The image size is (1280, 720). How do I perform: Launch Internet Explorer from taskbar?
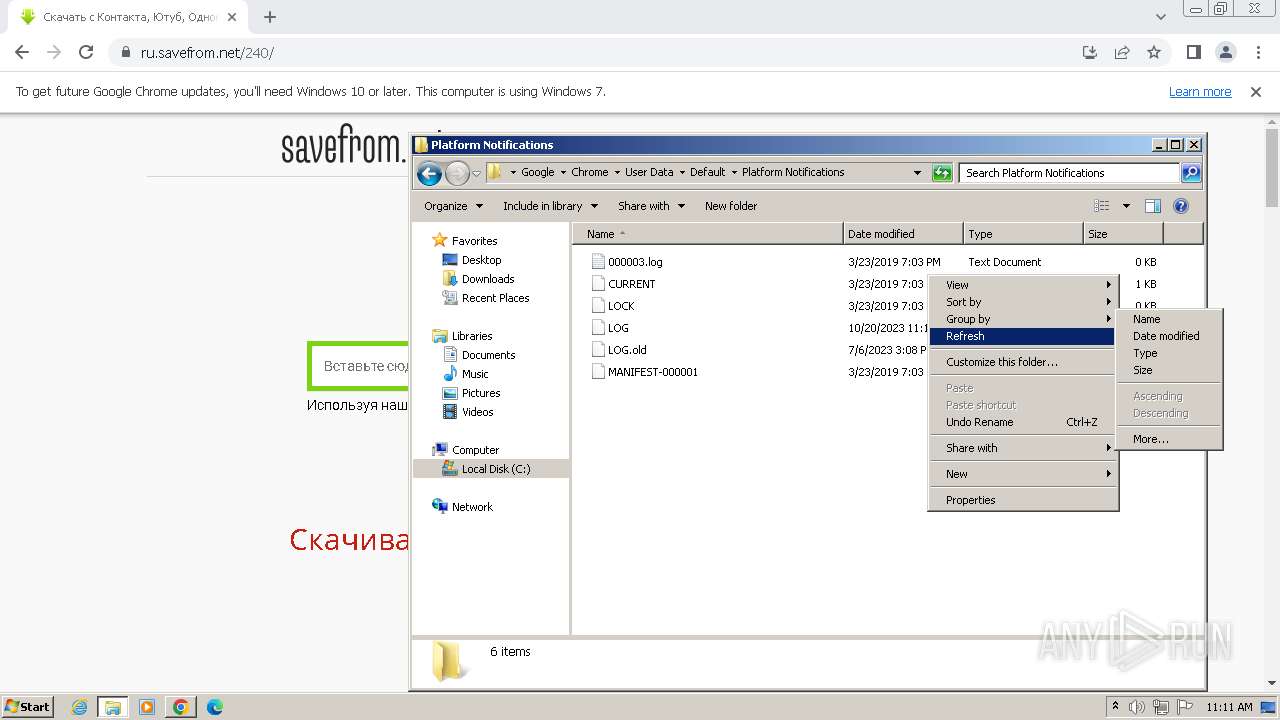pyautogui.click(x=79, y=707)
